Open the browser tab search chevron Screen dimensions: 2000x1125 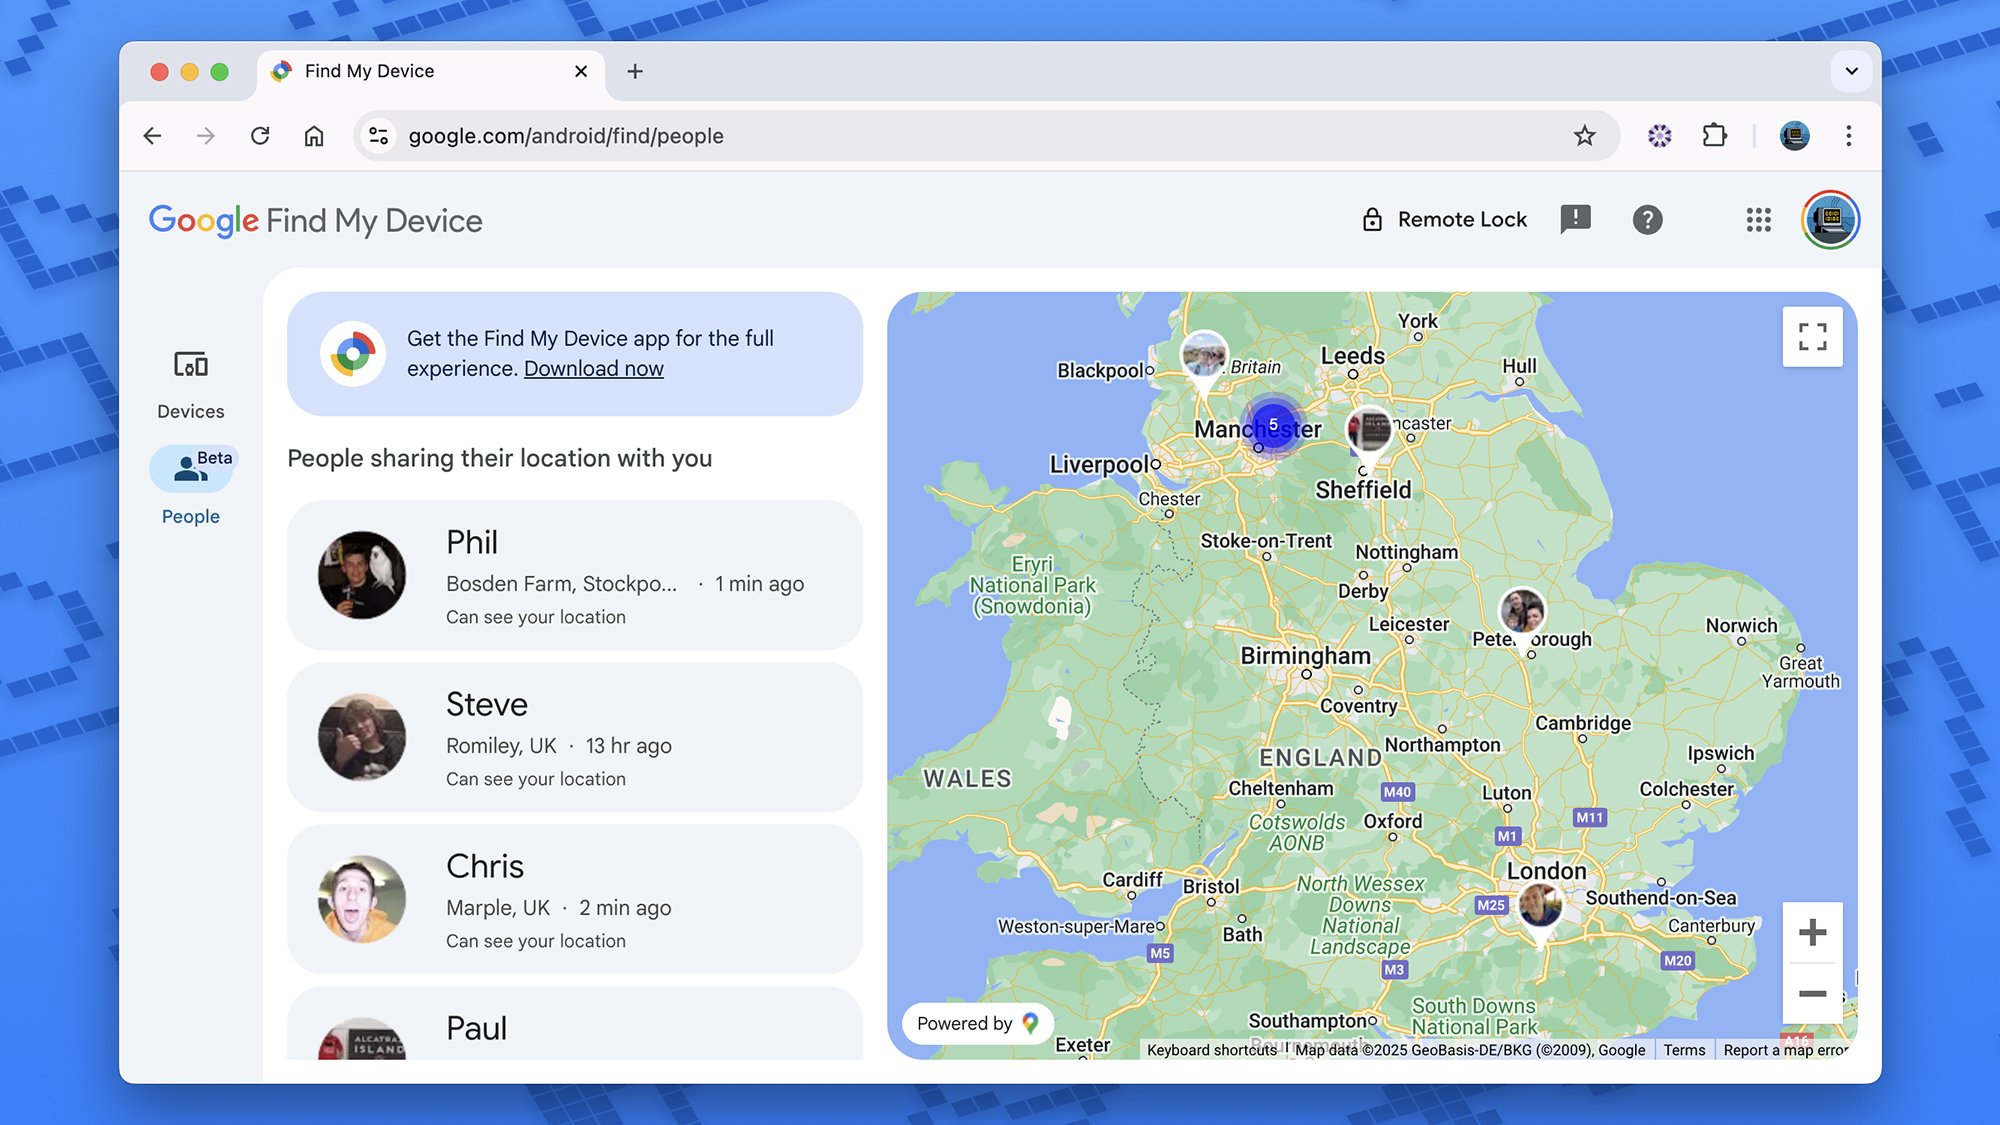(x=1851, y=71)
